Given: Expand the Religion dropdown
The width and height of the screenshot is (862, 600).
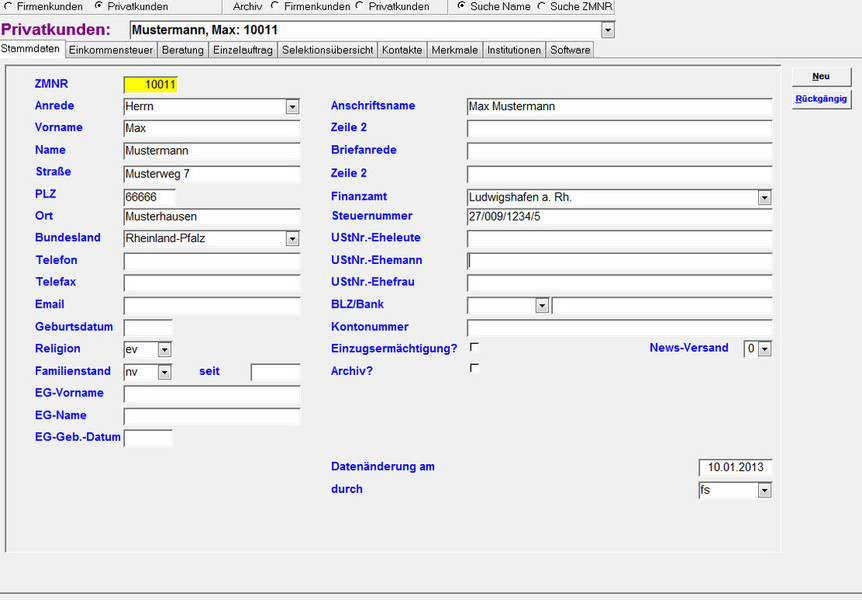Looking at the screenshot, I should tap(164, 349).
